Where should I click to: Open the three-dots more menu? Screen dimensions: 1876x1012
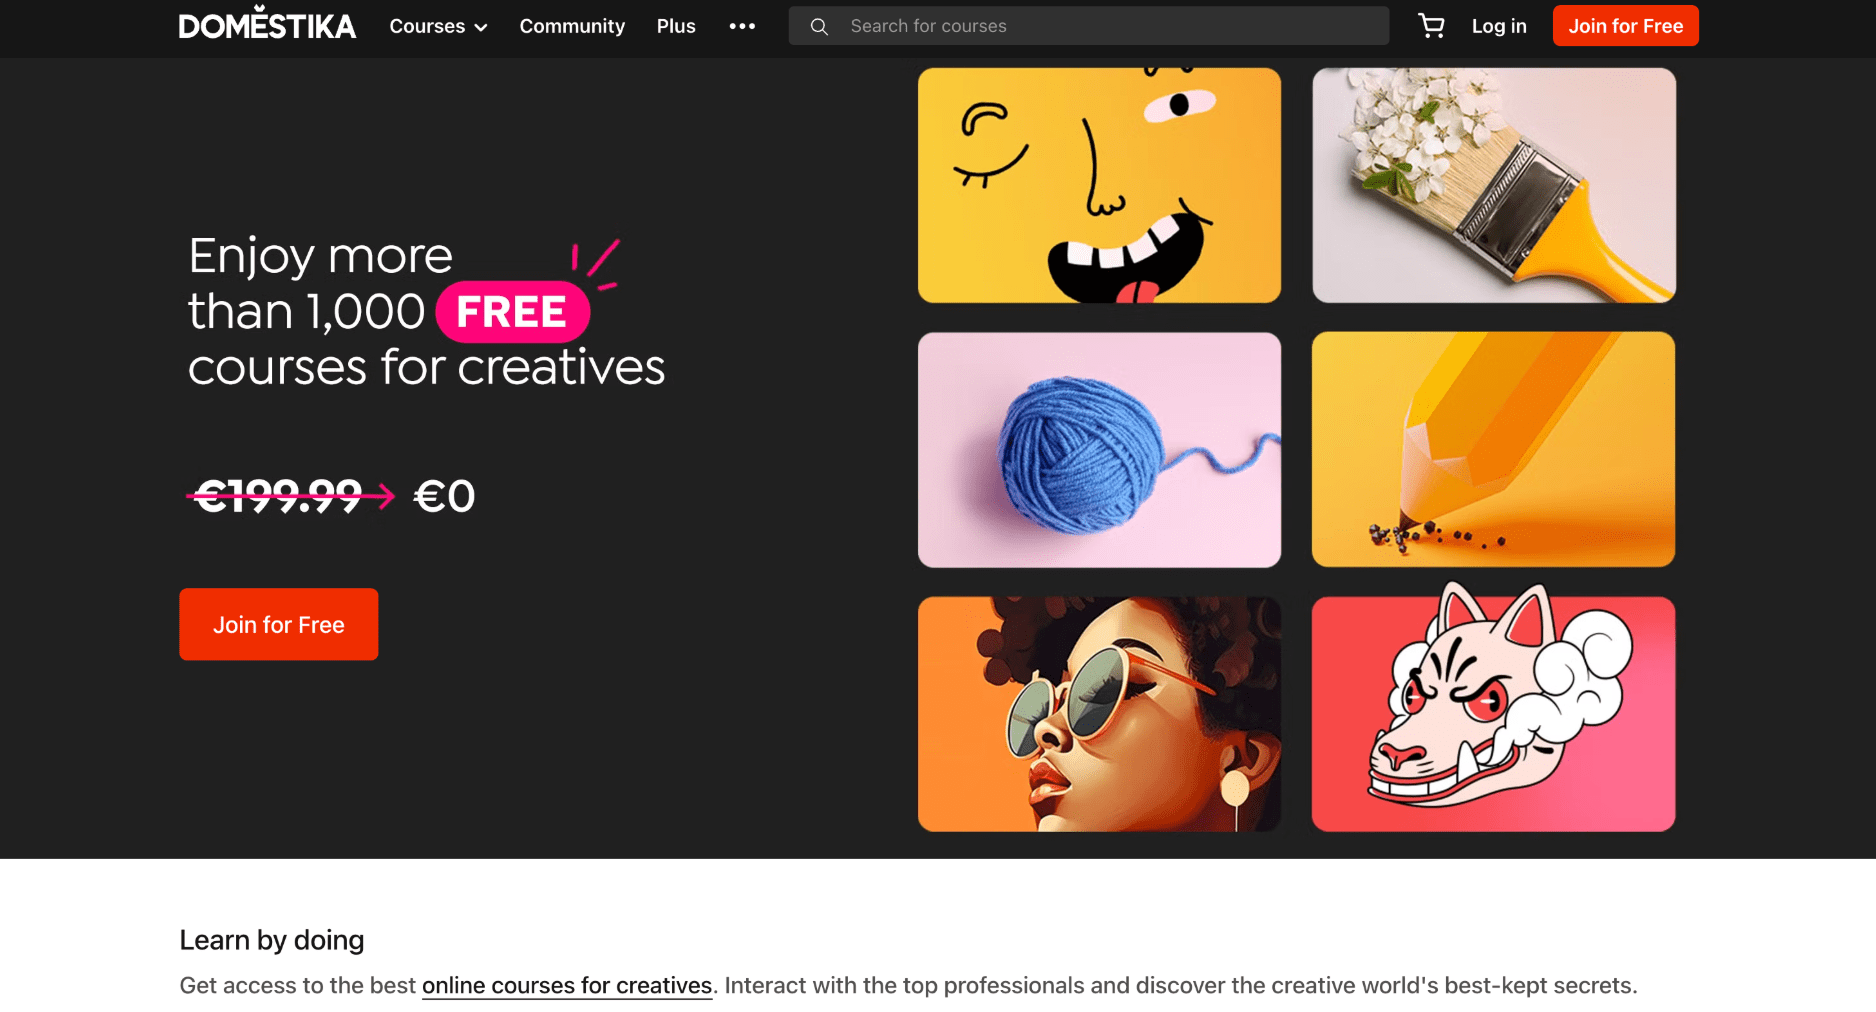(742, 26)
